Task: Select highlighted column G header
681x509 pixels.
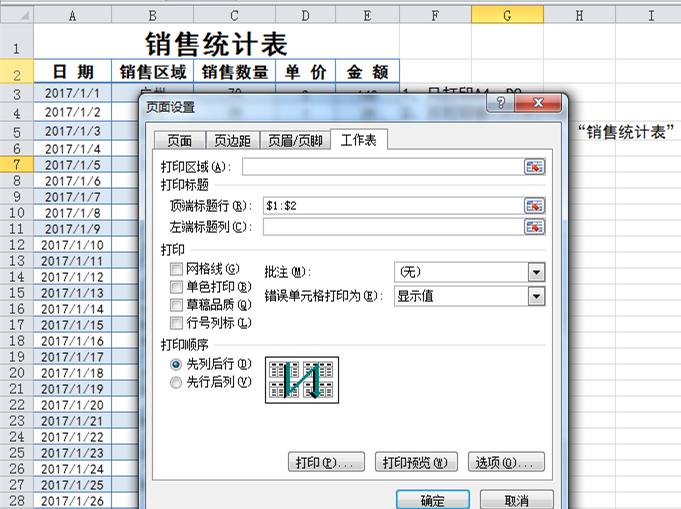Action: (507, 16)
